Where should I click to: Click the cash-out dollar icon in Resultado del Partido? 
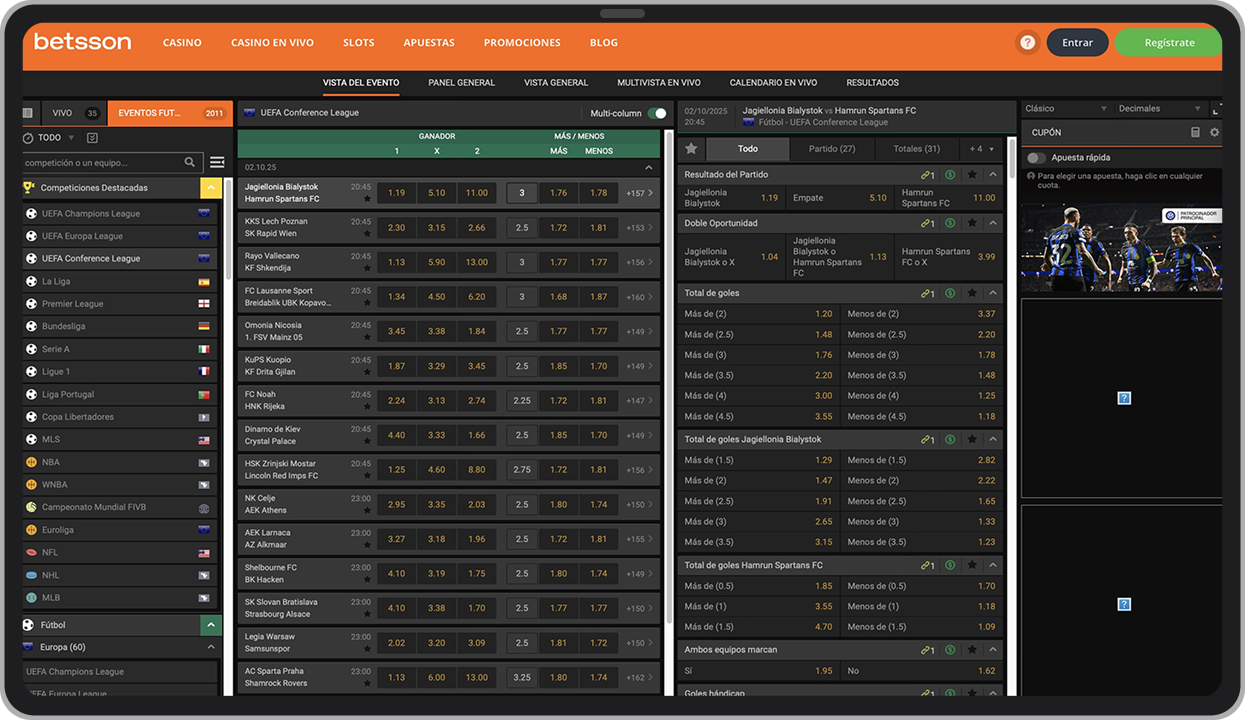tap(949, 175)
